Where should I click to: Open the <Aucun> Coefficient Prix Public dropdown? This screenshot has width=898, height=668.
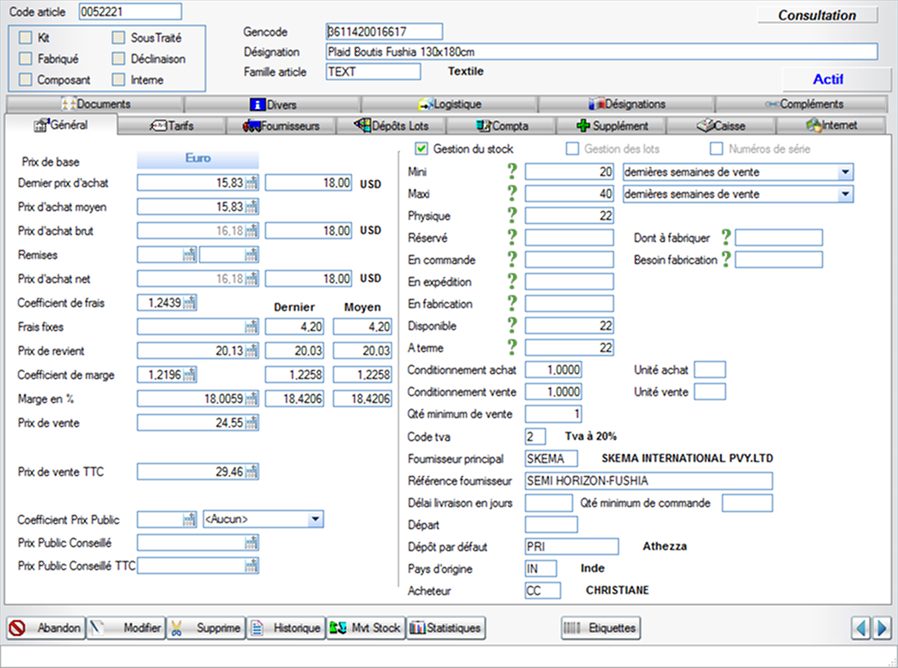point(315,520)
